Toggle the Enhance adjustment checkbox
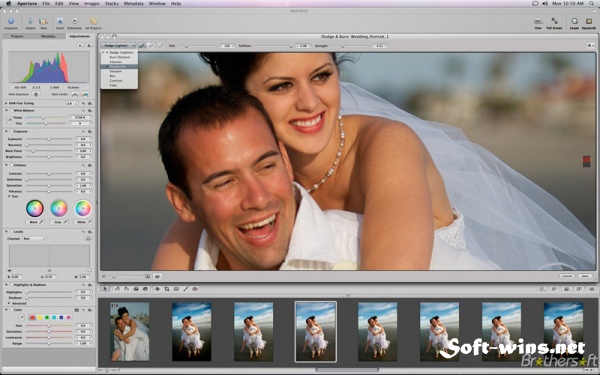Image resolution: width=600 pixels, height=375 pixels. coord(11,165)
